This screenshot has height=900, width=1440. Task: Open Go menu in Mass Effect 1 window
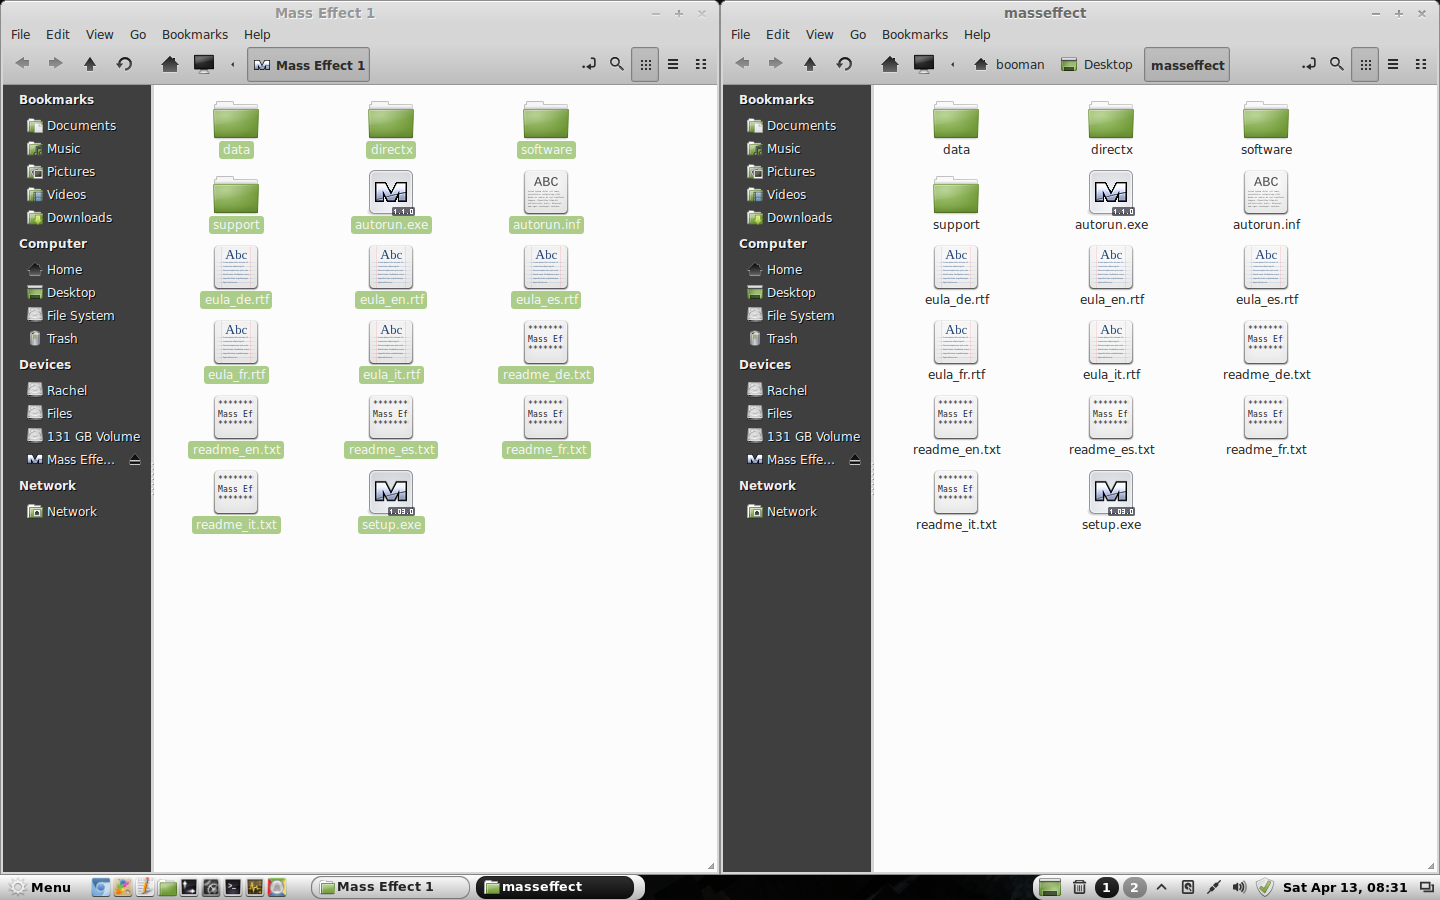coord(138,34)
